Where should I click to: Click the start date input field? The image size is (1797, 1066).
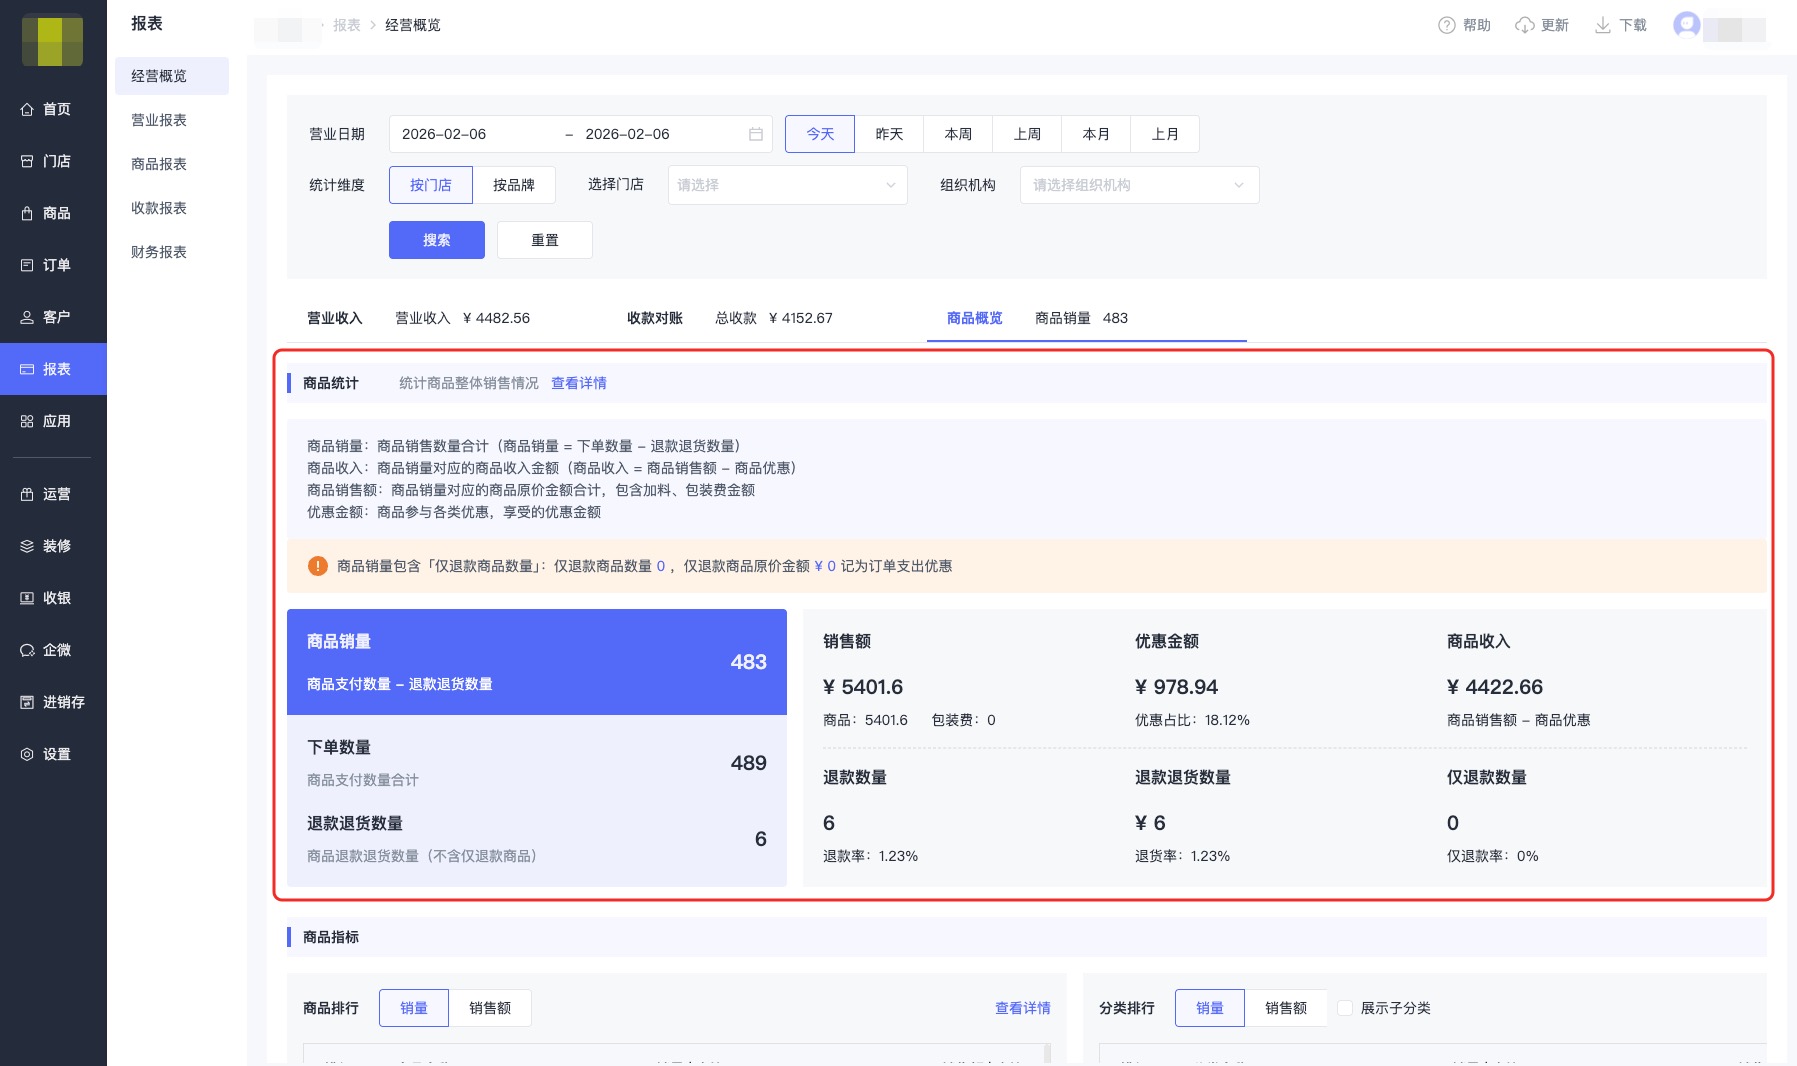pyautogui.click(x=470, y=134)
